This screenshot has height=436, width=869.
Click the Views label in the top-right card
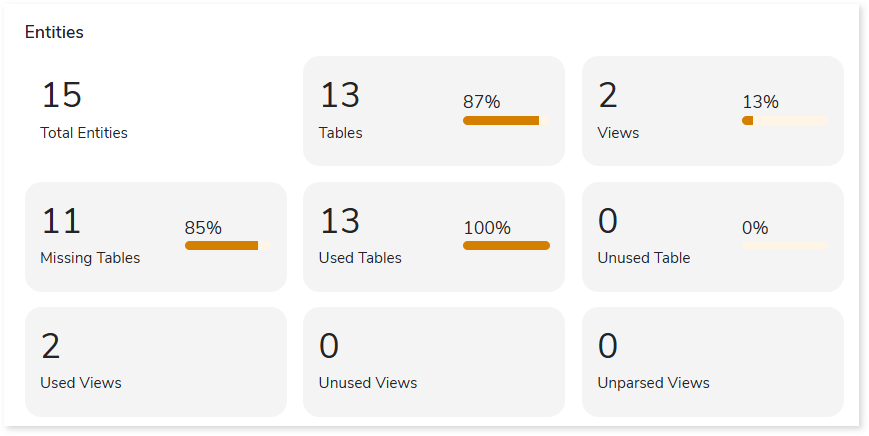coord(618,132)
